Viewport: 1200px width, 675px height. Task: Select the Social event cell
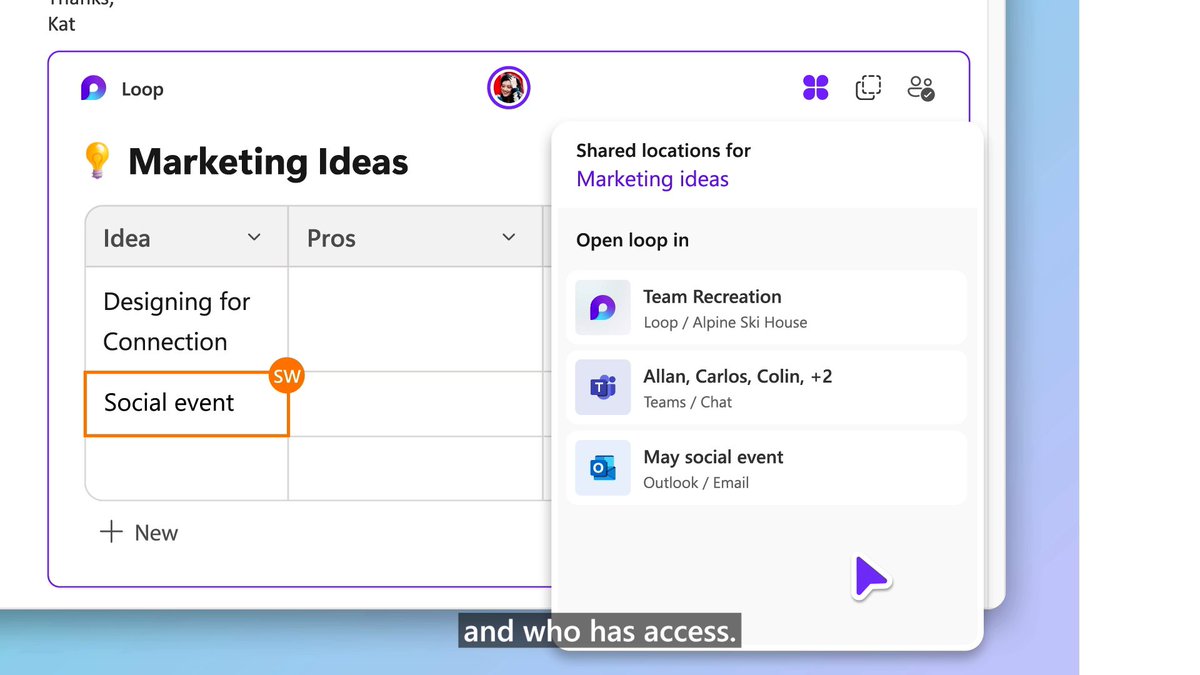coord(187,404)
